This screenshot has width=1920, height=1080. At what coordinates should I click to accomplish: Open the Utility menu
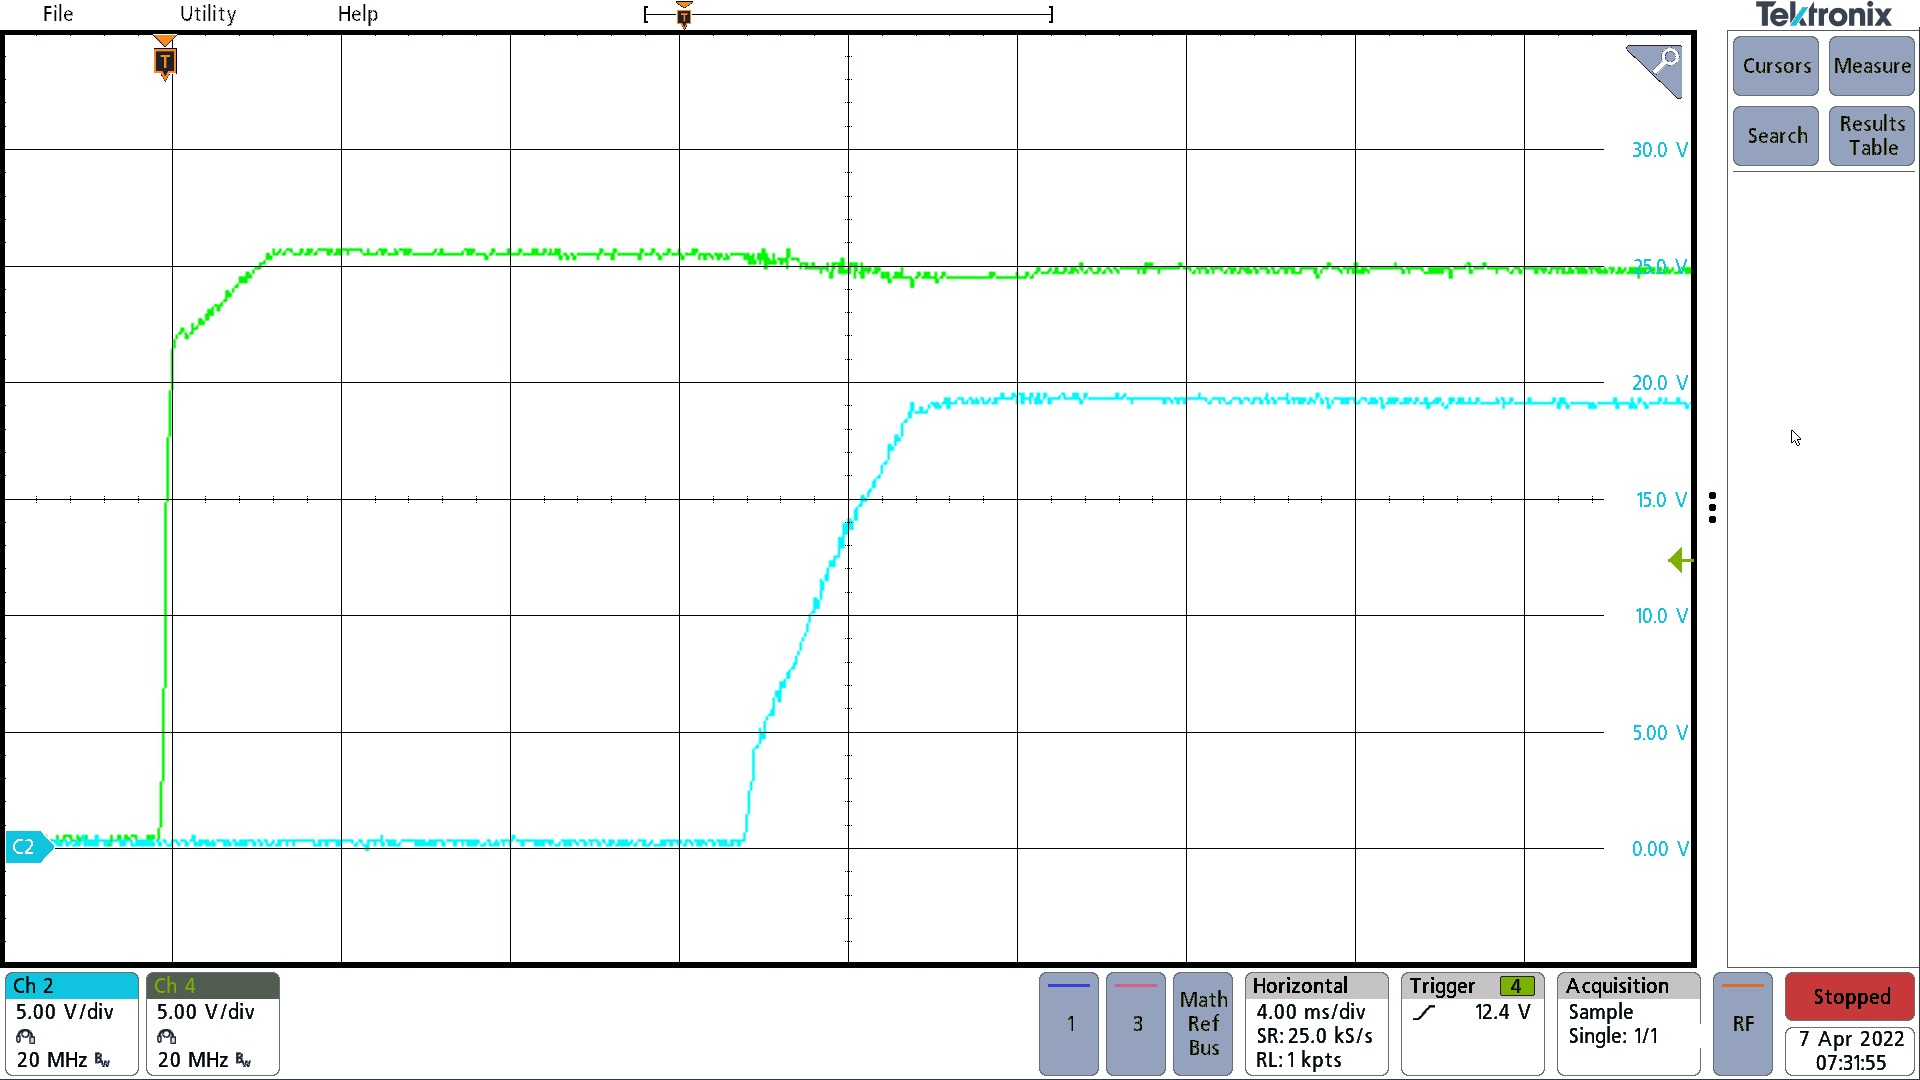(208, 14)
